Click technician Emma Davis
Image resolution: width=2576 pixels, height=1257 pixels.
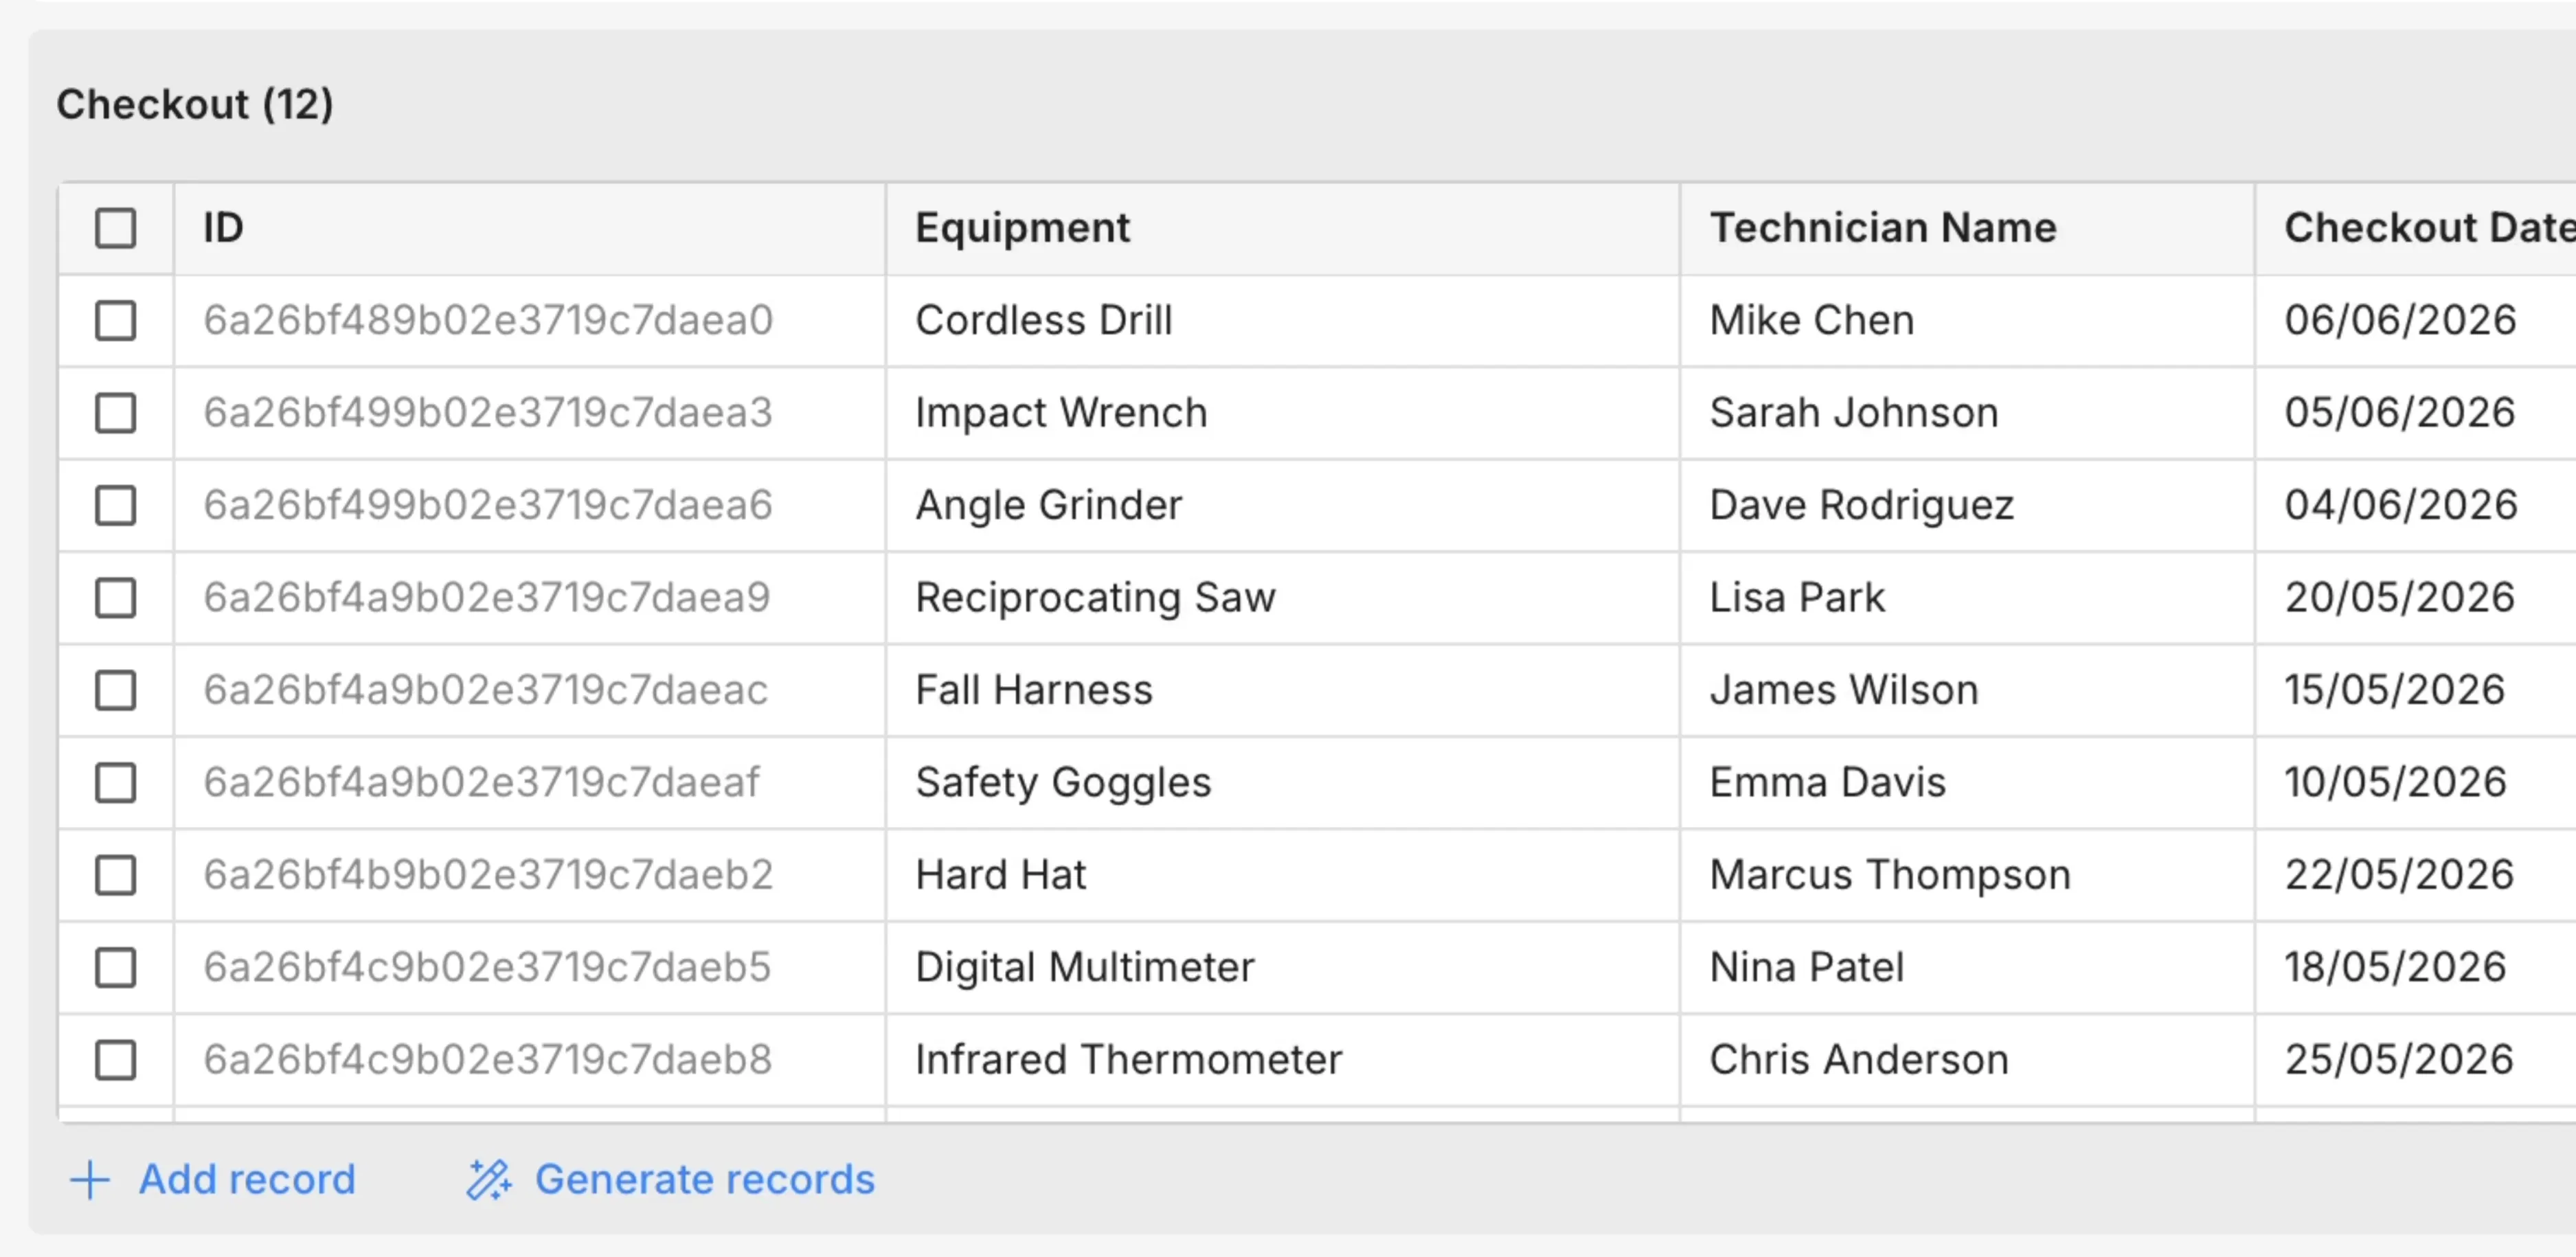(1828, 783)
